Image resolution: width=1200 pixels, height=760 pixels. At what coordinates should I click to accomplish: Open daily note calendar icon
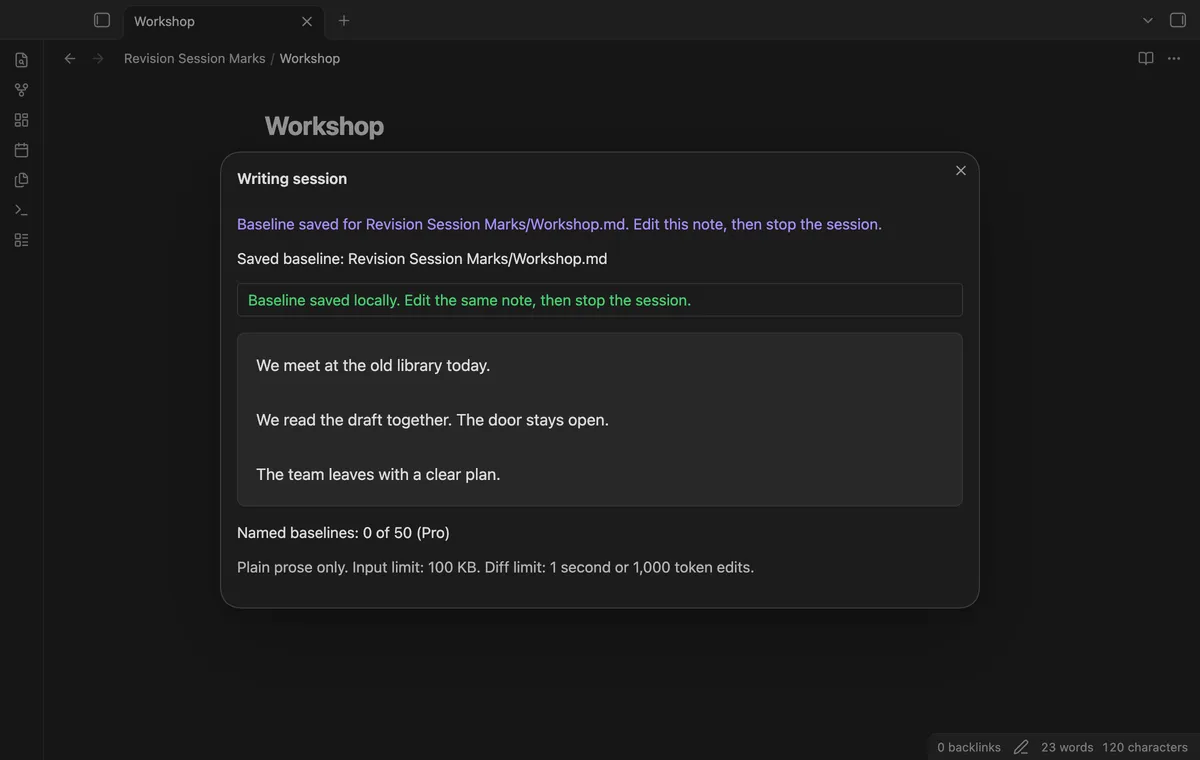[x=21, y=150]
